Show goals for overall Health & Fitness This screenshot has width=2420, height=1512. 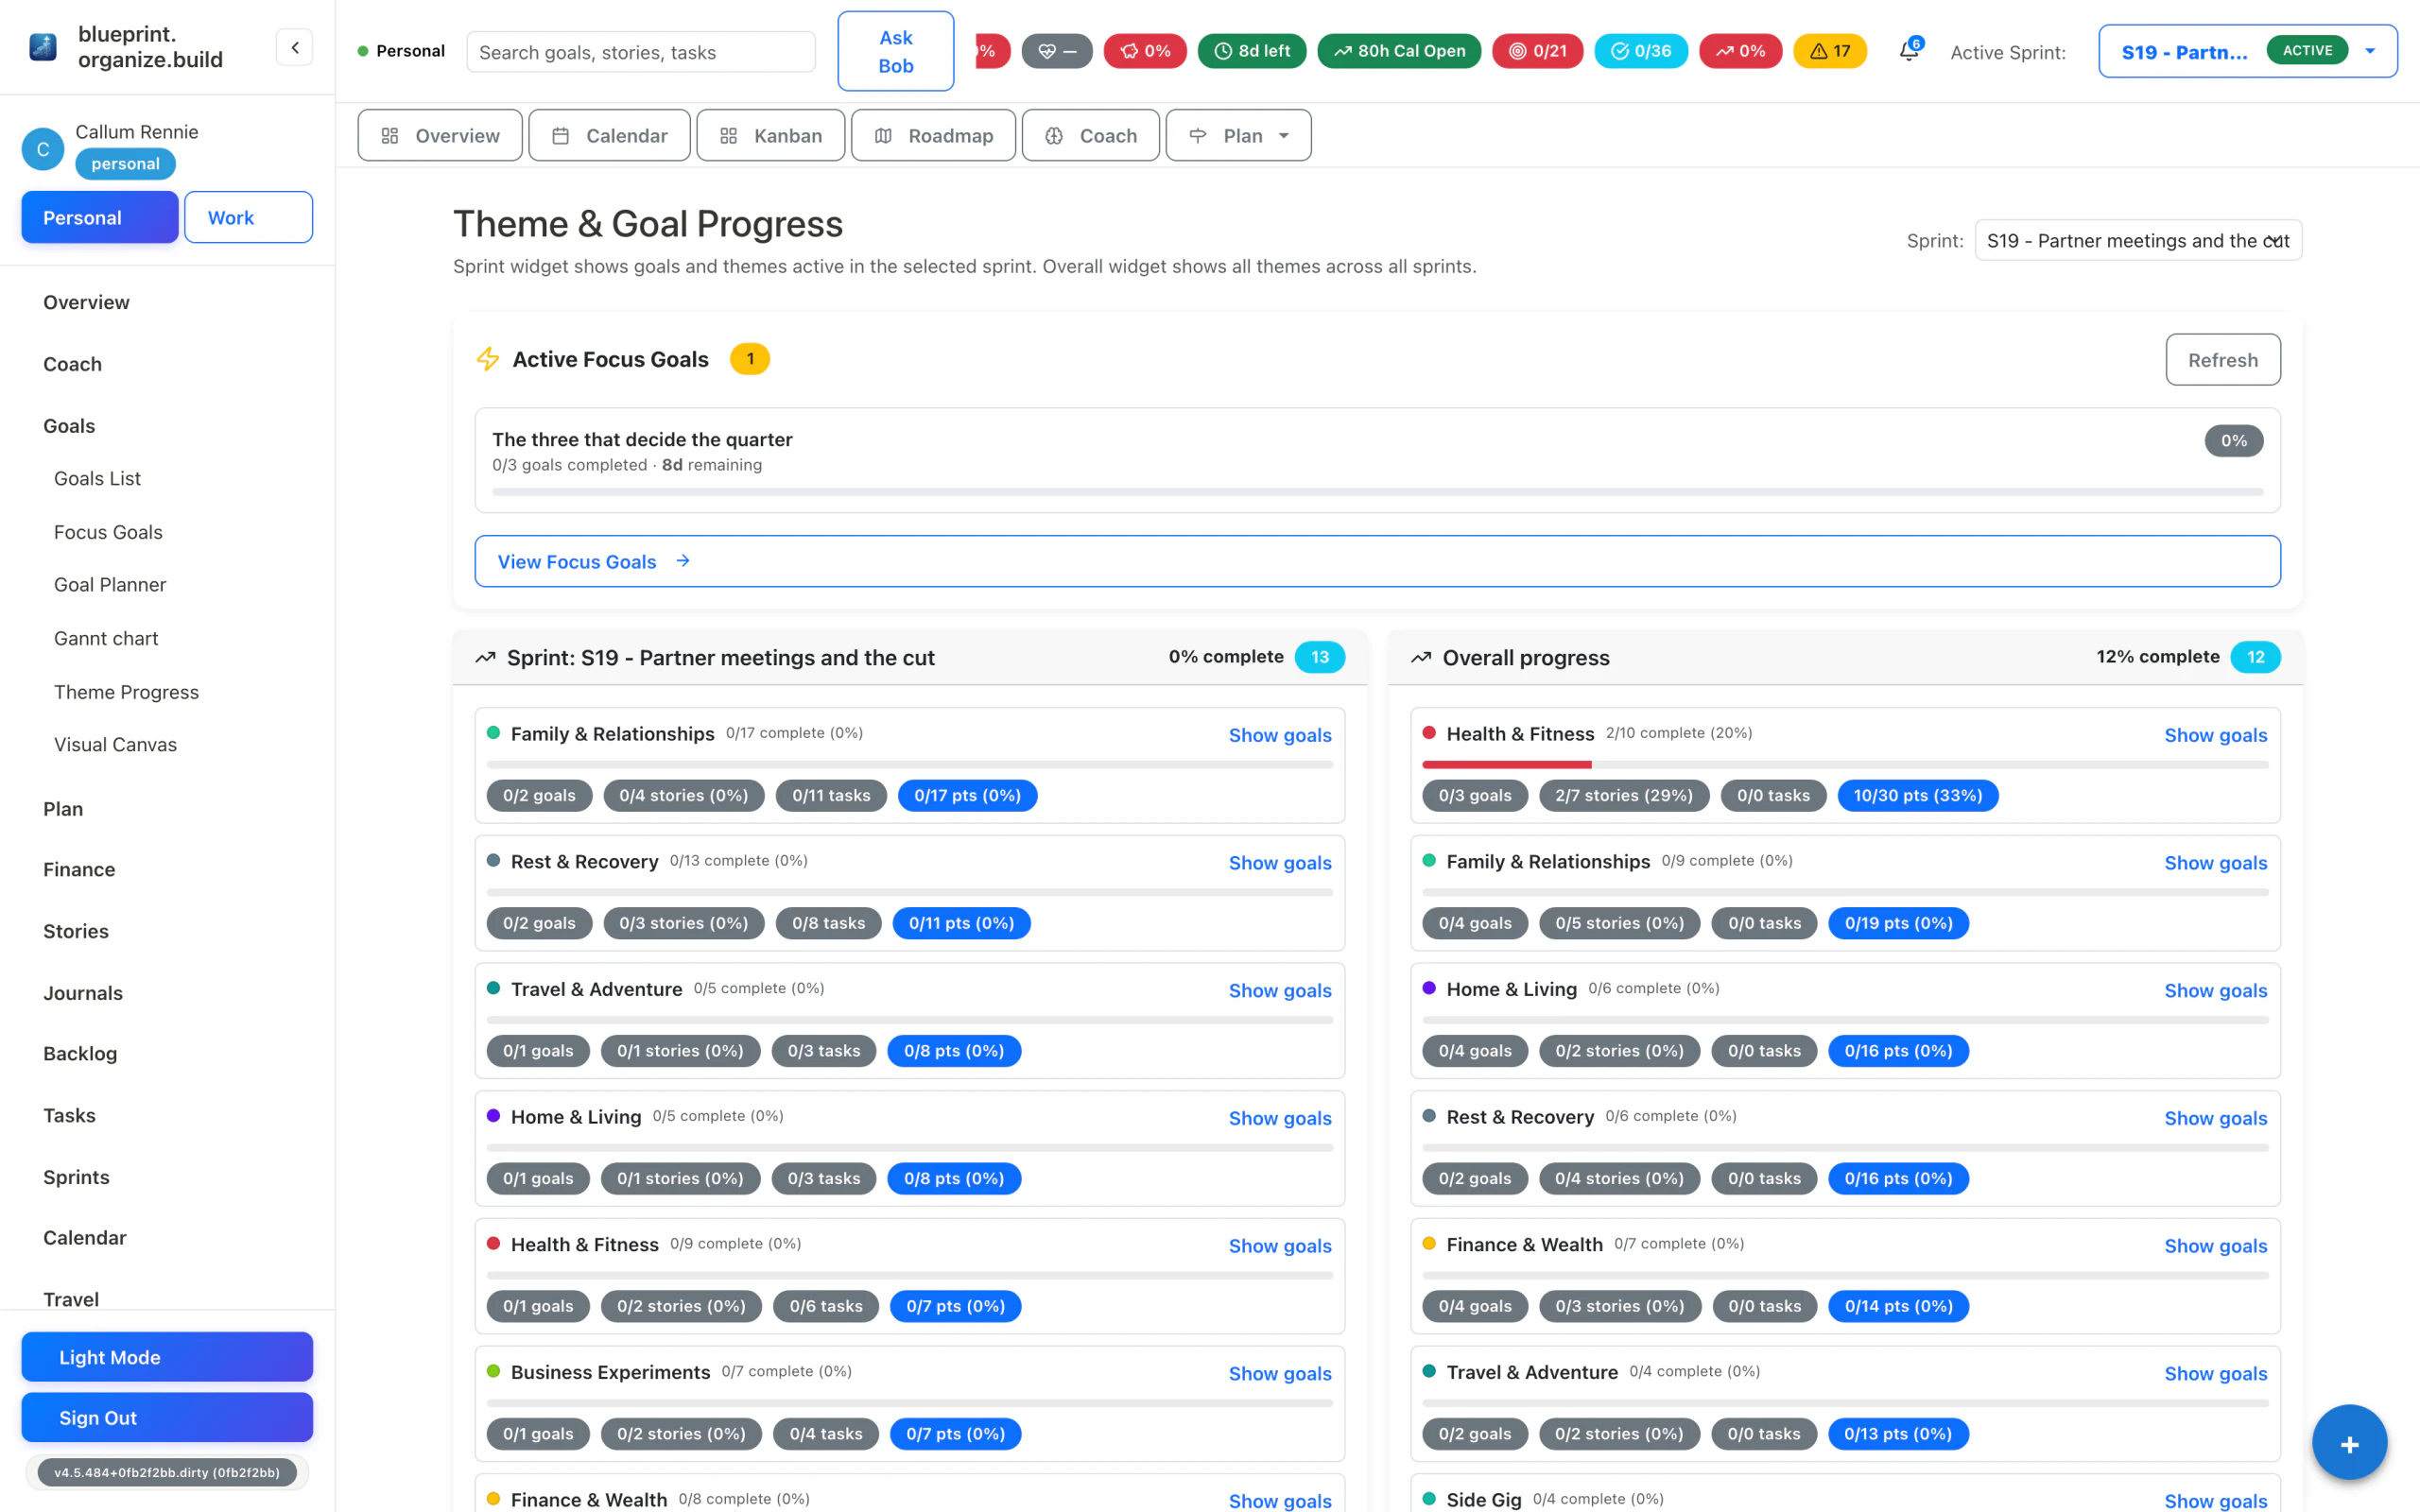coord(2215,735)
